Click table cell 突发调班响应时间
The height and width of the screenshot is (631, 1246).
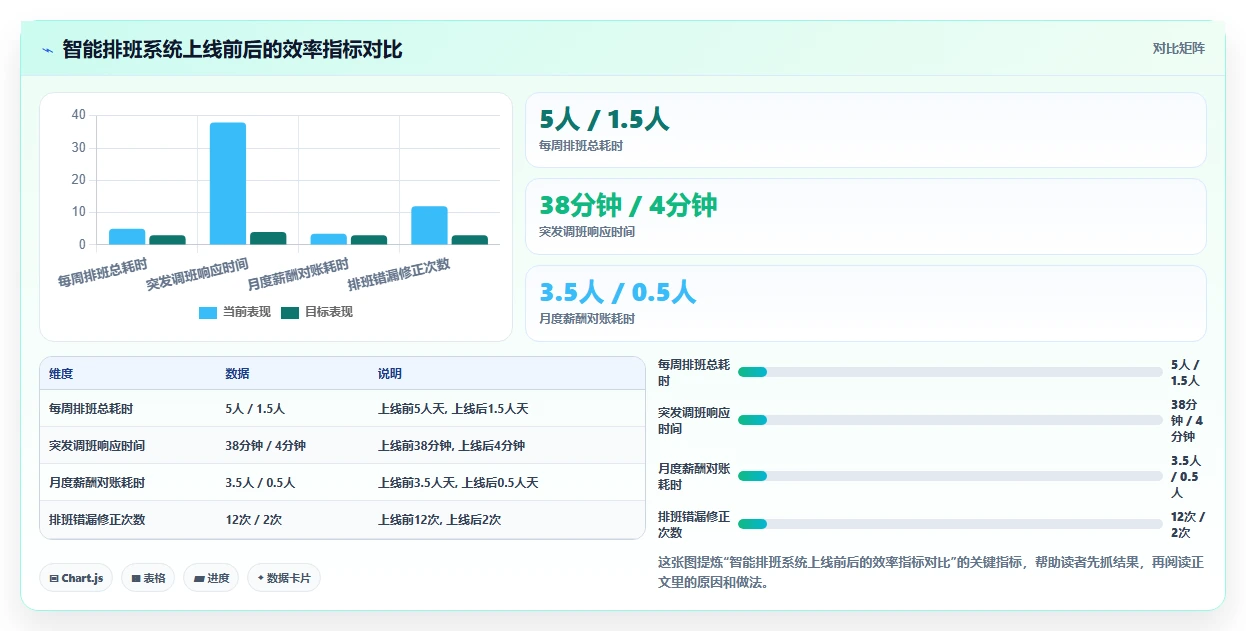tap(97, 446)
